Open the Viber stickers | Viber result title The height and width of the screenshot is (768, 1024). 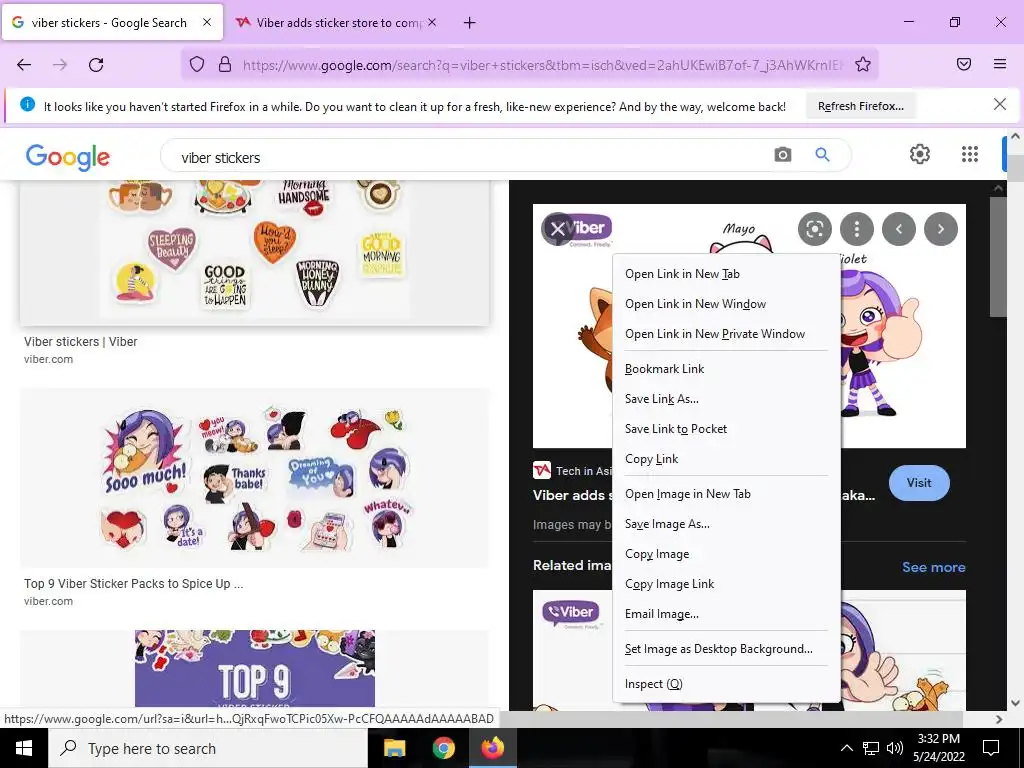coord(80,342)
